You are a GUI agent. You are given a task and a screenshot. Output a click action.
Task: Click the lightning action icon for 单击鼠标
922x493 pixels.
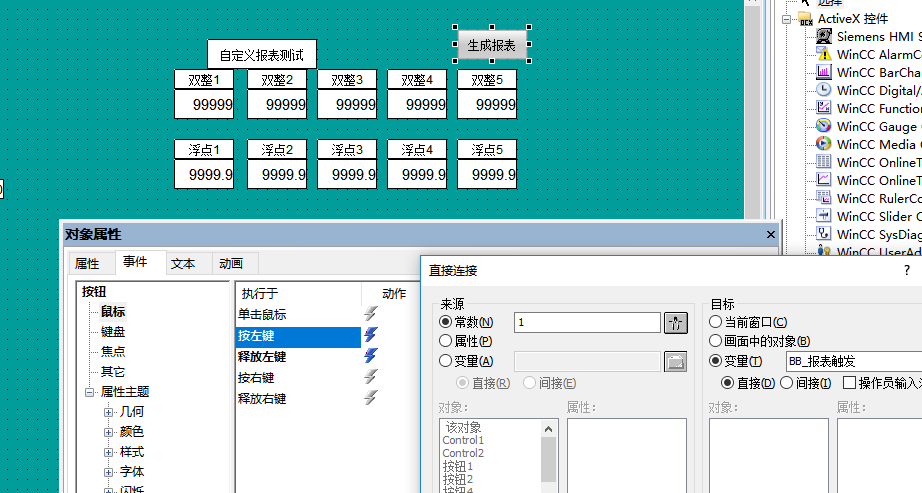click(x=371, y=314)
